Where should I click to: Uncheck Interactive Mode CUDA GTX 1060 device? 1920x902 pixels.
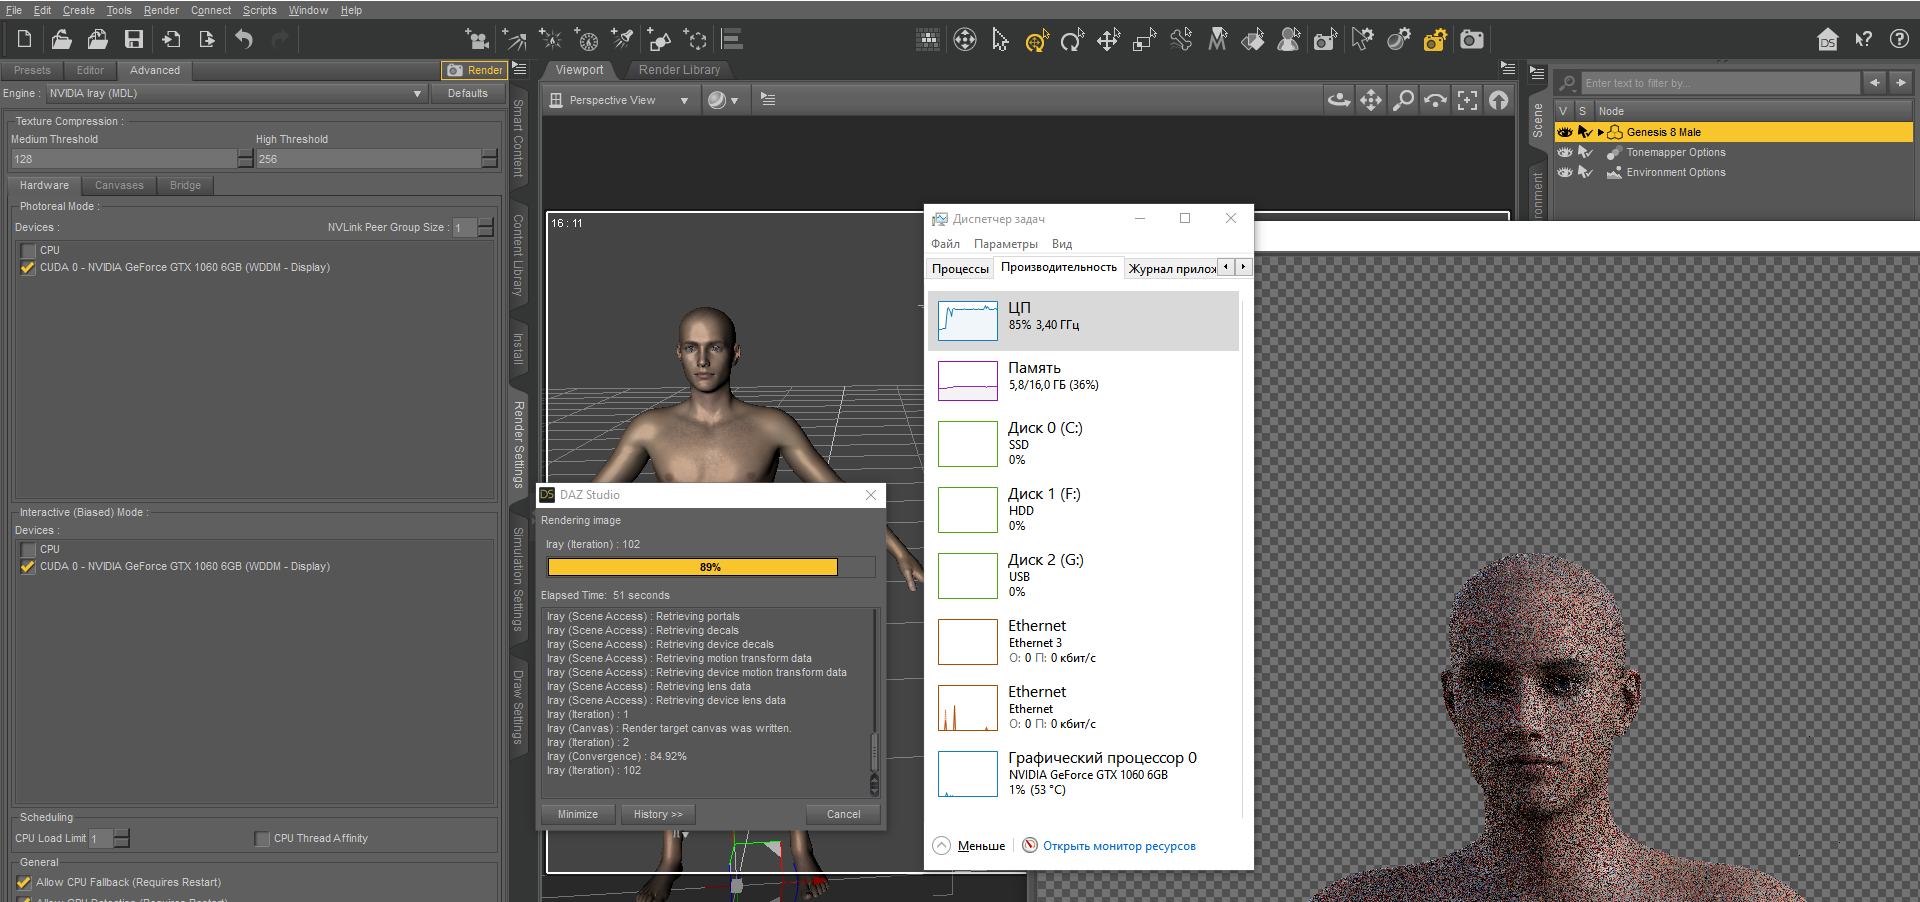pyautogui.click(x=28, y=567)
